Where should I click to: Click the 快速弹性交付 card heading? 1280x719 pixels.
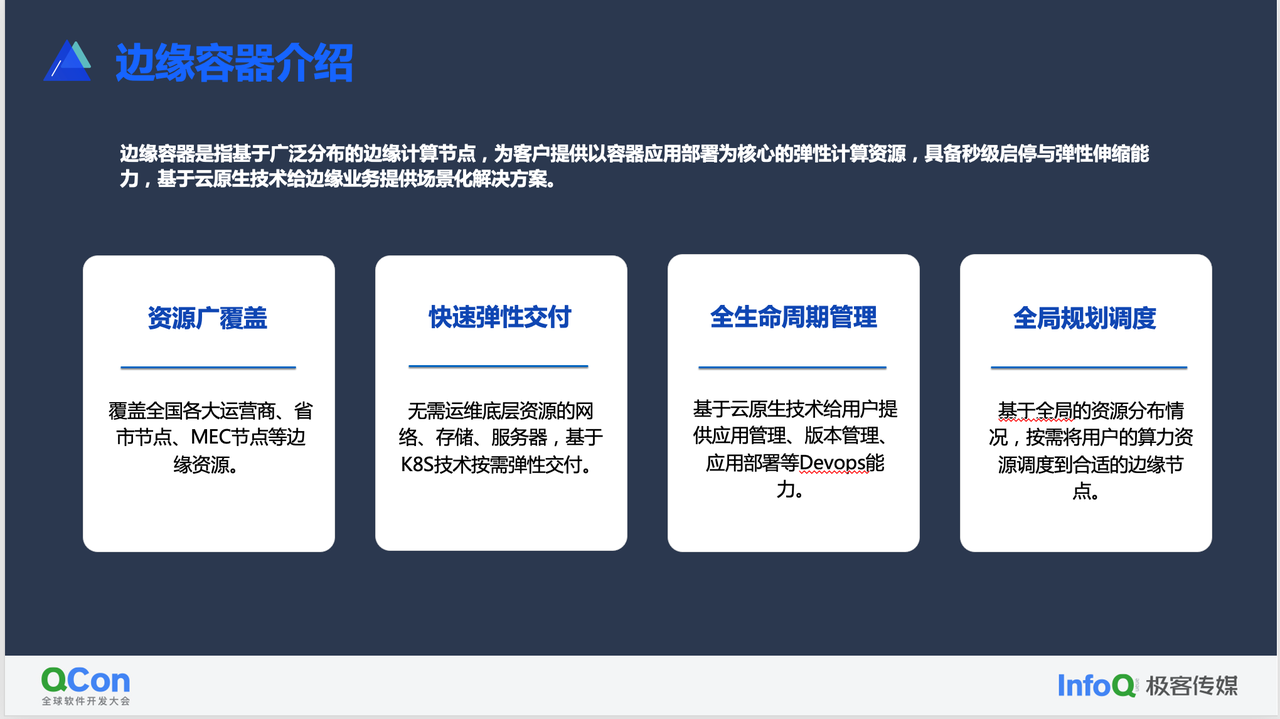point(500,317)
